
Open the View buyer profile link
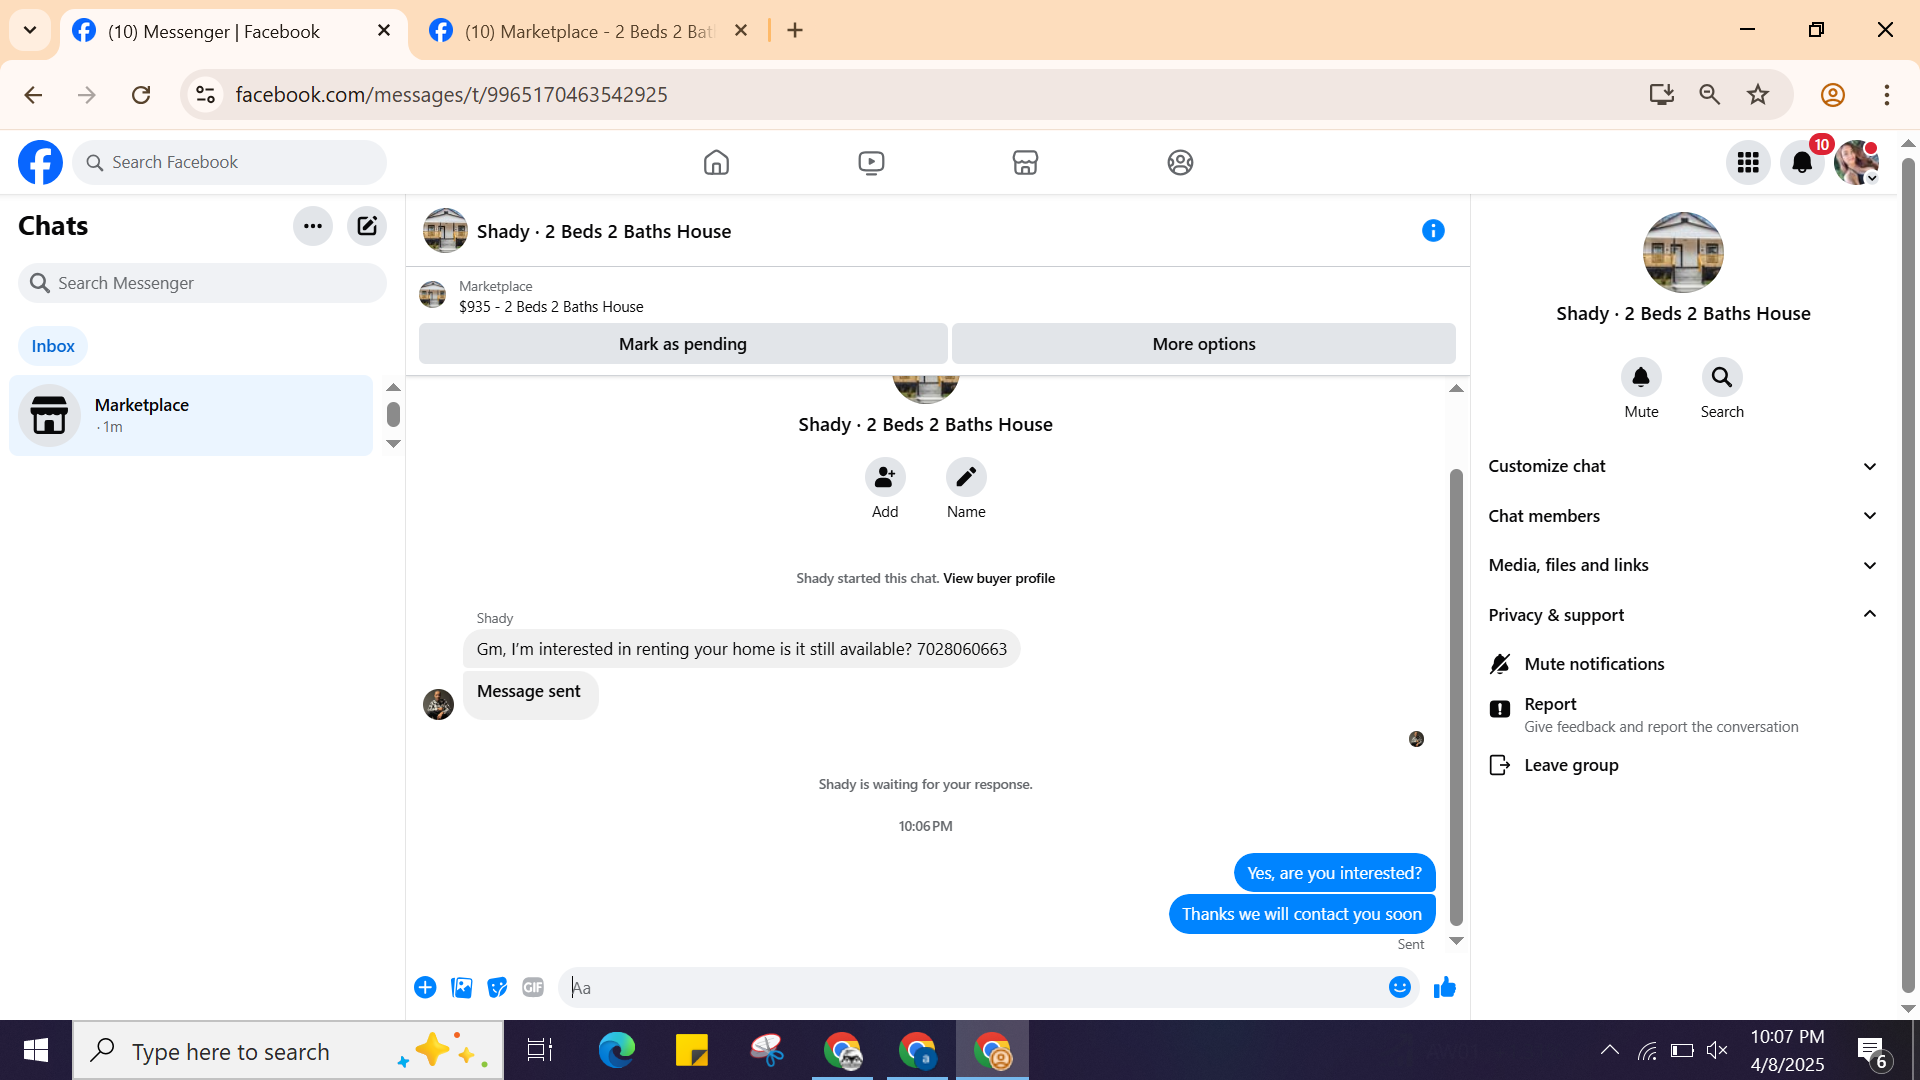tap(998, 578)
